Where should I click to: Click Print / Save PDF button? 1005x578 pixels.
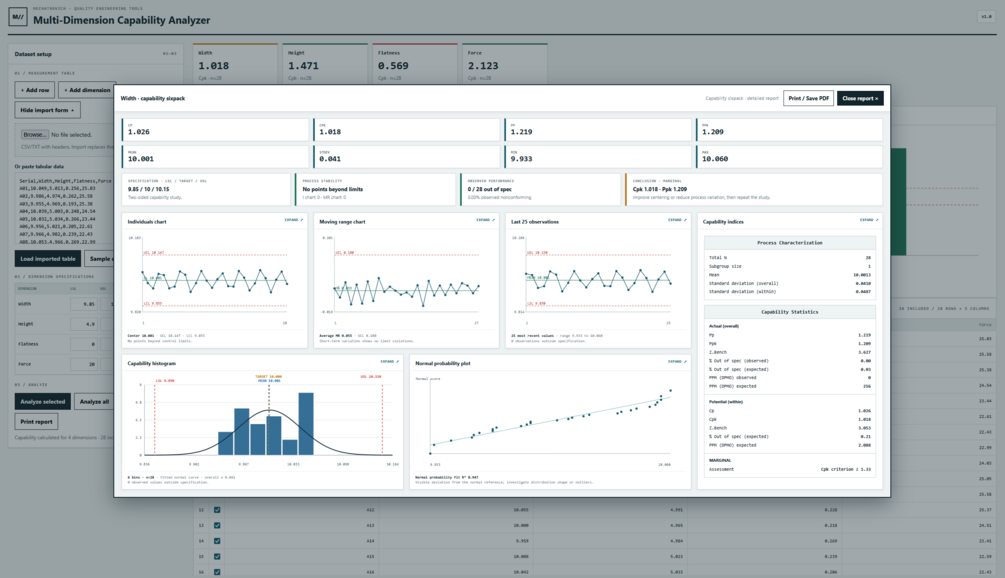click(808, 98)
